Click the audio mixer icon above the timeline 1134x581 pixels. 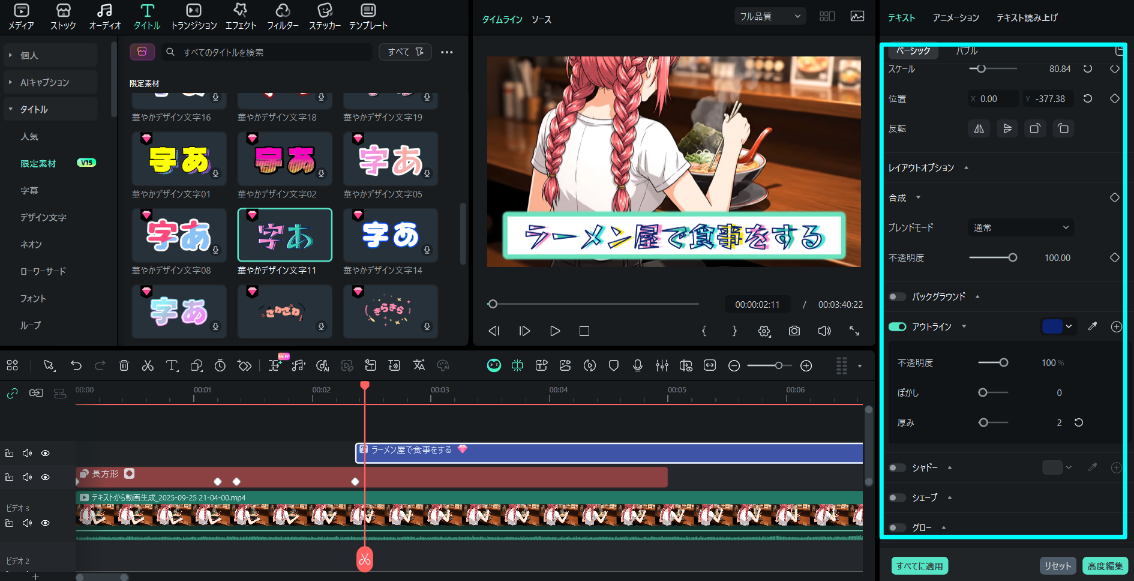click(661, 365)
